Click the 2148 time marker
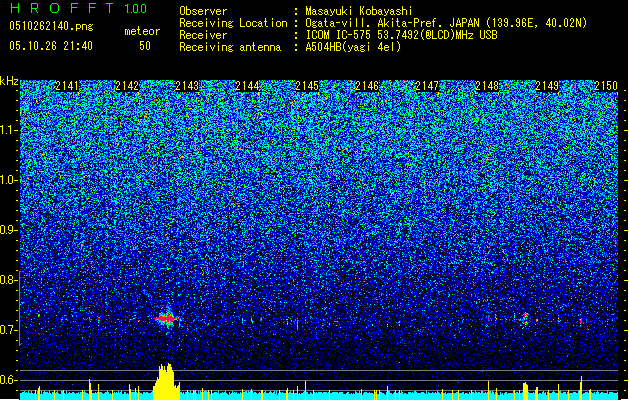 [487, 86]
